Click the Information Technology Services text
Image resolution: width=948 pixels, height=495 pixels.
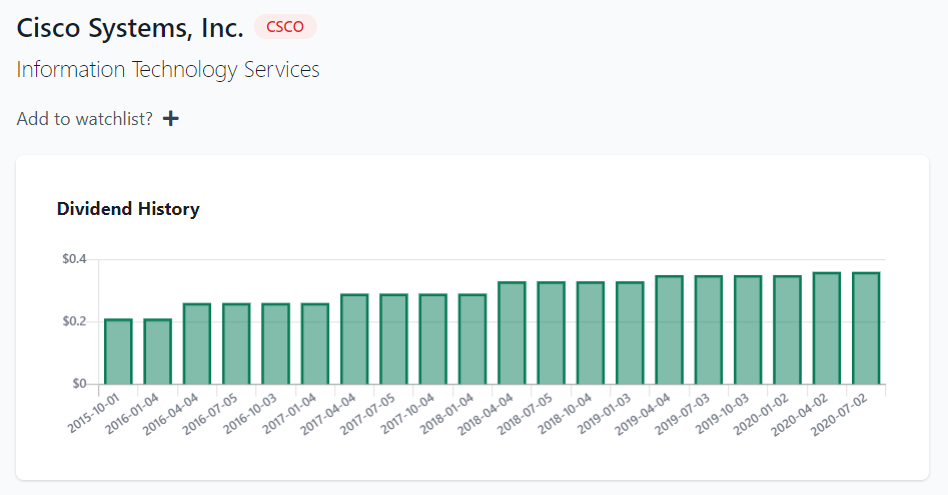[167, 70]
